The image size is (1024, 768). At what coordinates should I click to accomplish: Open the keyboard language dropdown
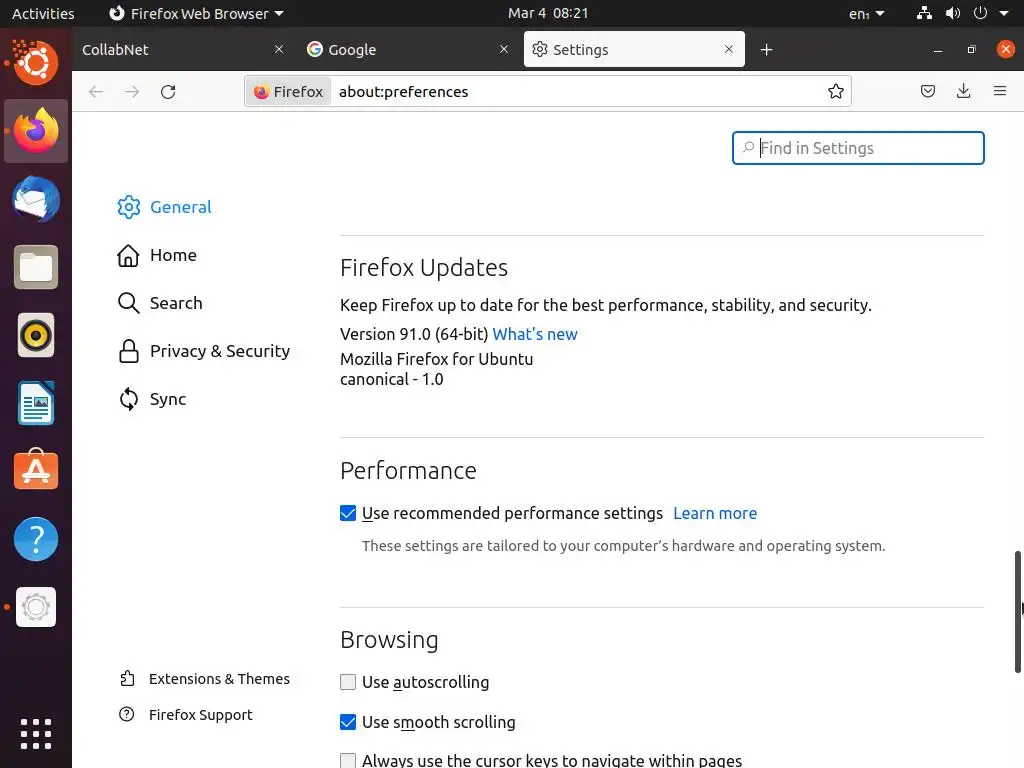click(866, 14)
